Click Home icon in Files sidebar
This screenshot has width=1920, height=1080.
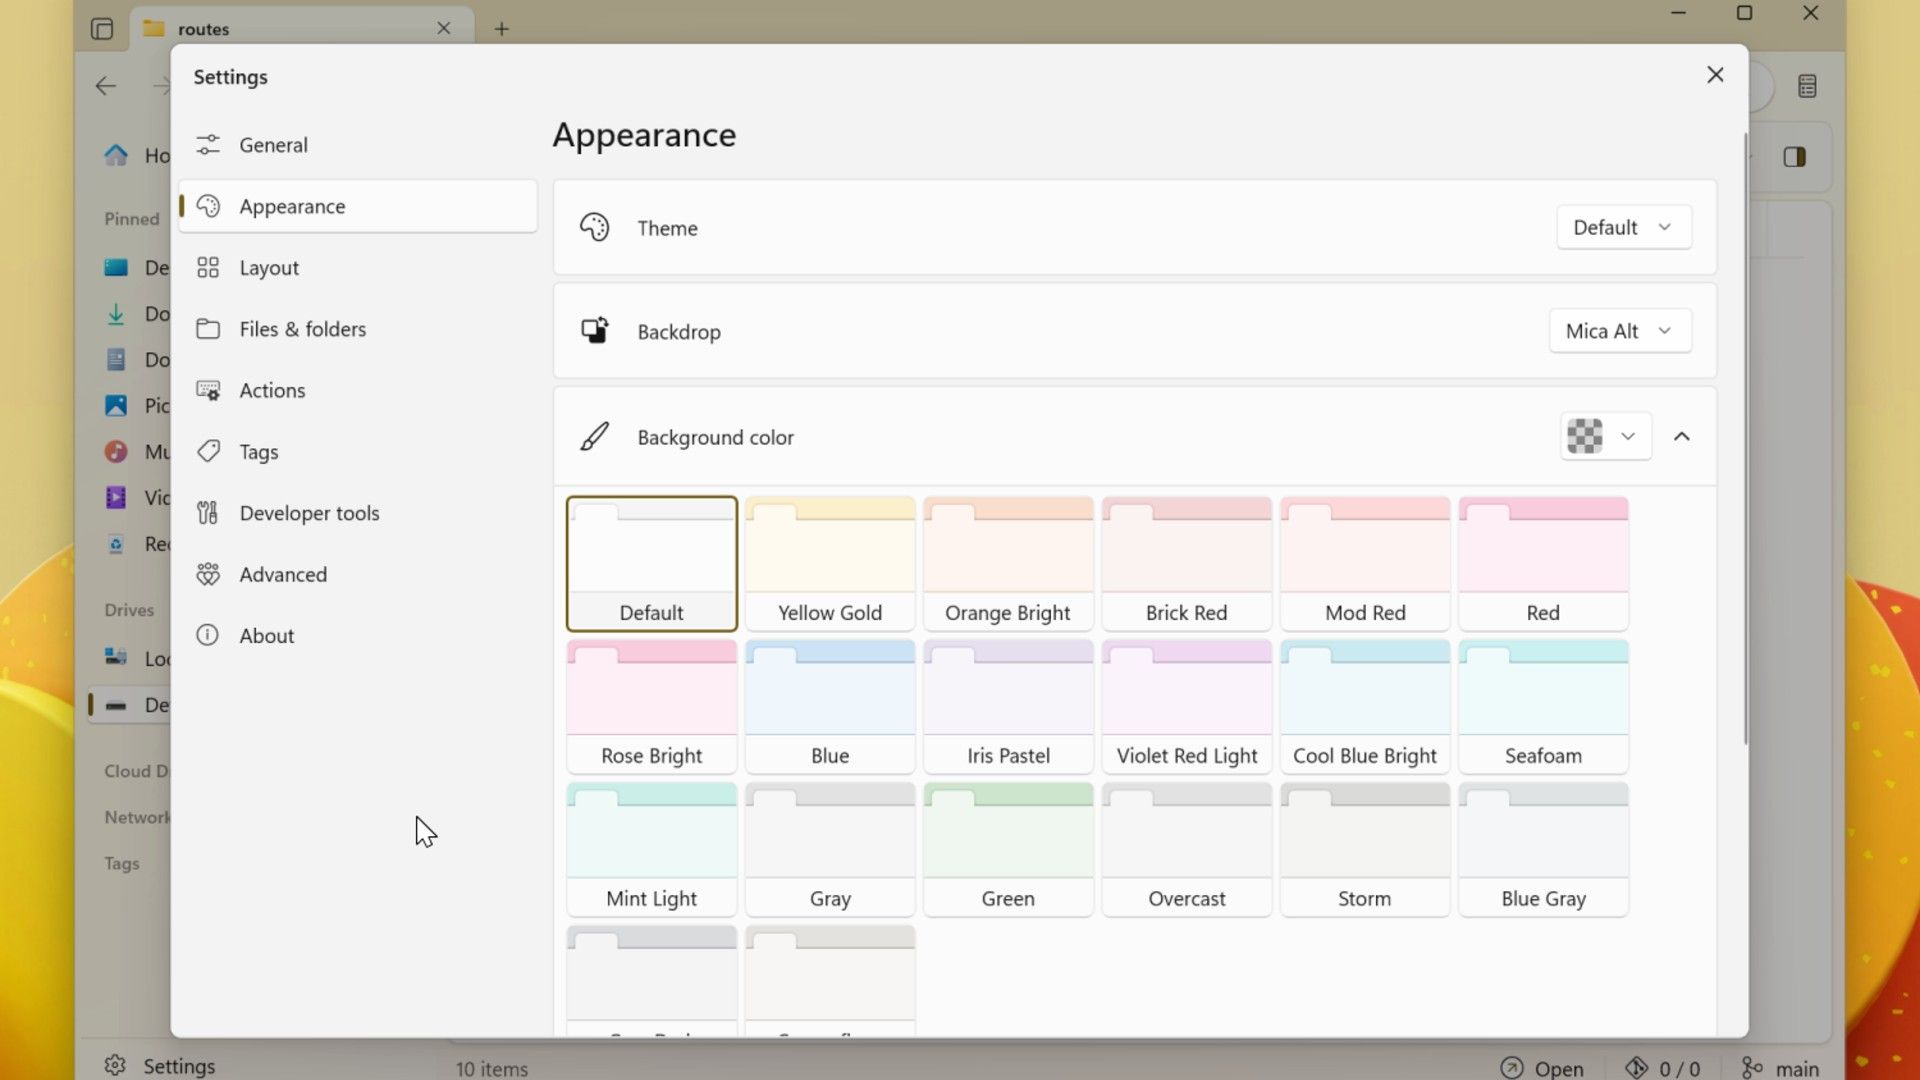116,155
